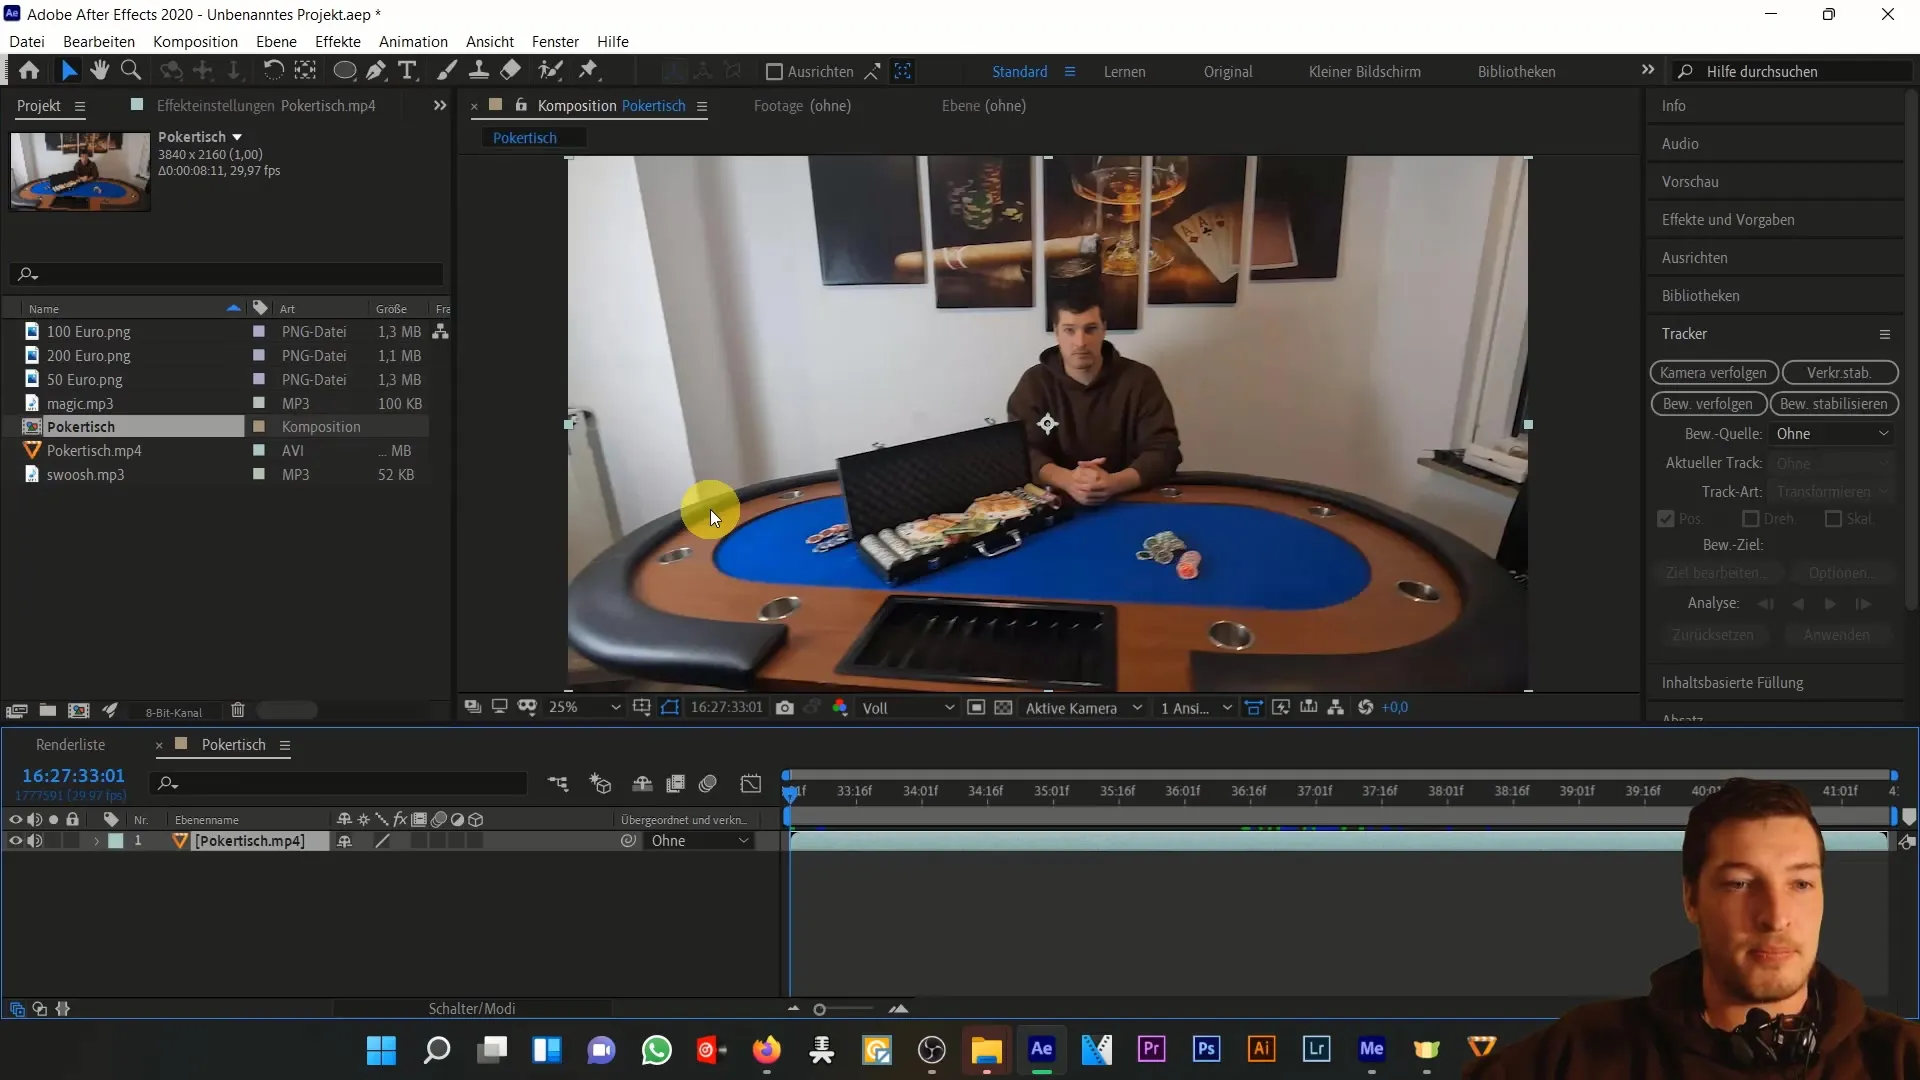Open the Fenster menu

coord(554,41)
